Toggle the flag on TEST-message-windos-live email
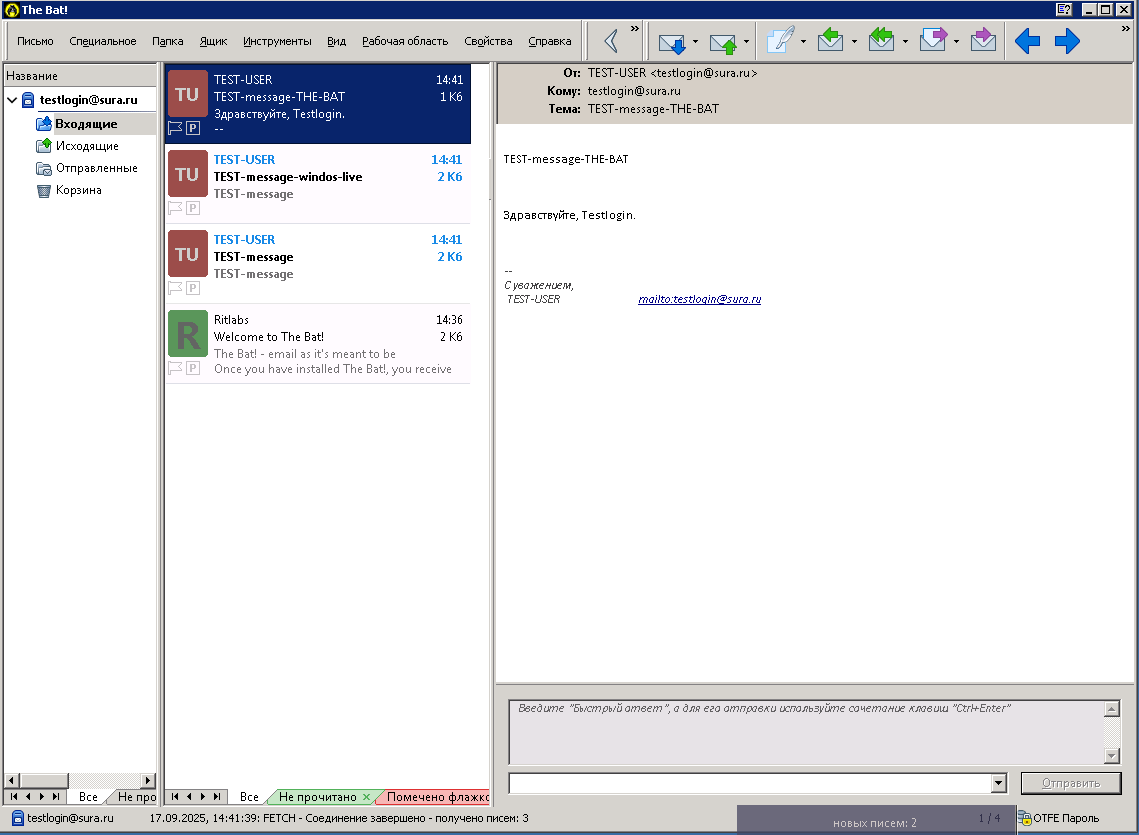The image size is (1139, 835). click(x=175, y=208)
